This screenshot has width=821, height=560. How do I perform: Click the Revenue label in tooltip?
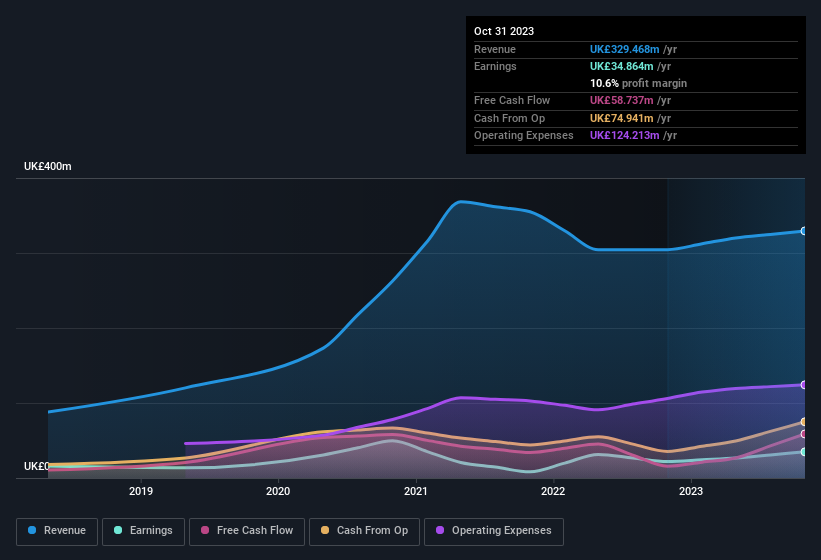coord(495,49)
